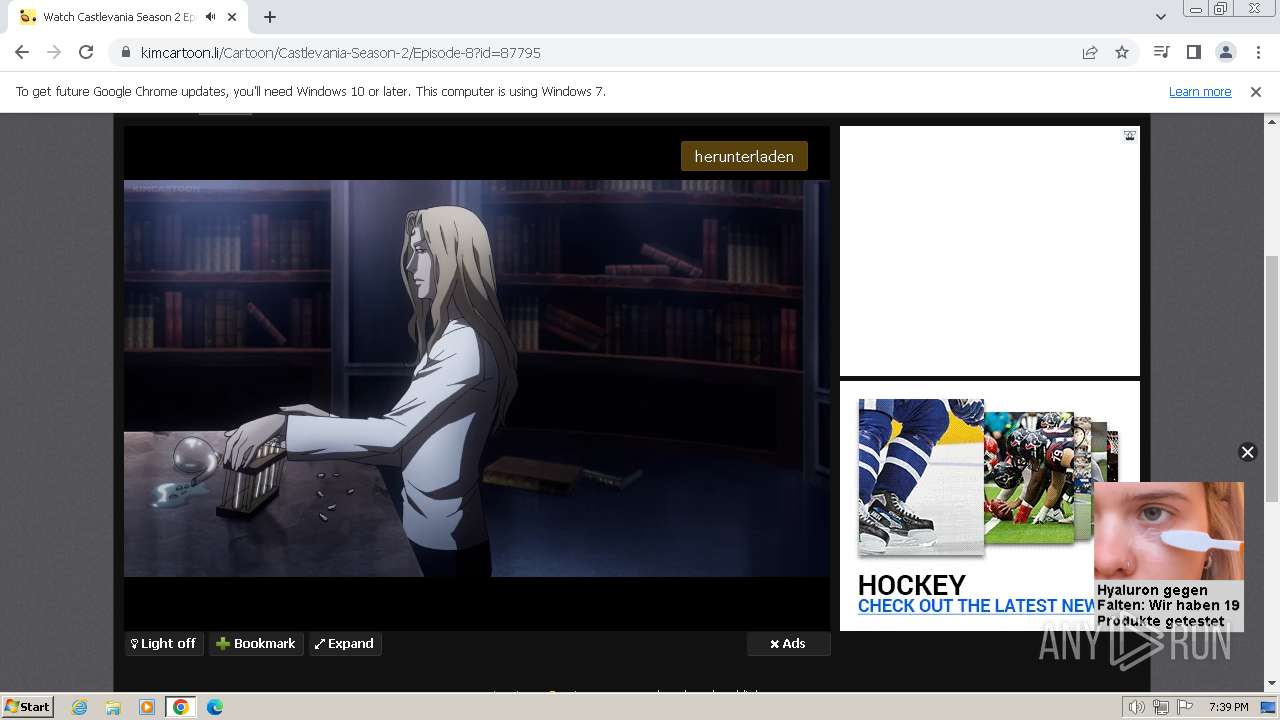The height and width of the screenshot is (720, 1280).
Task: Bookmark this tab star icon
Action: (1122, 52)
